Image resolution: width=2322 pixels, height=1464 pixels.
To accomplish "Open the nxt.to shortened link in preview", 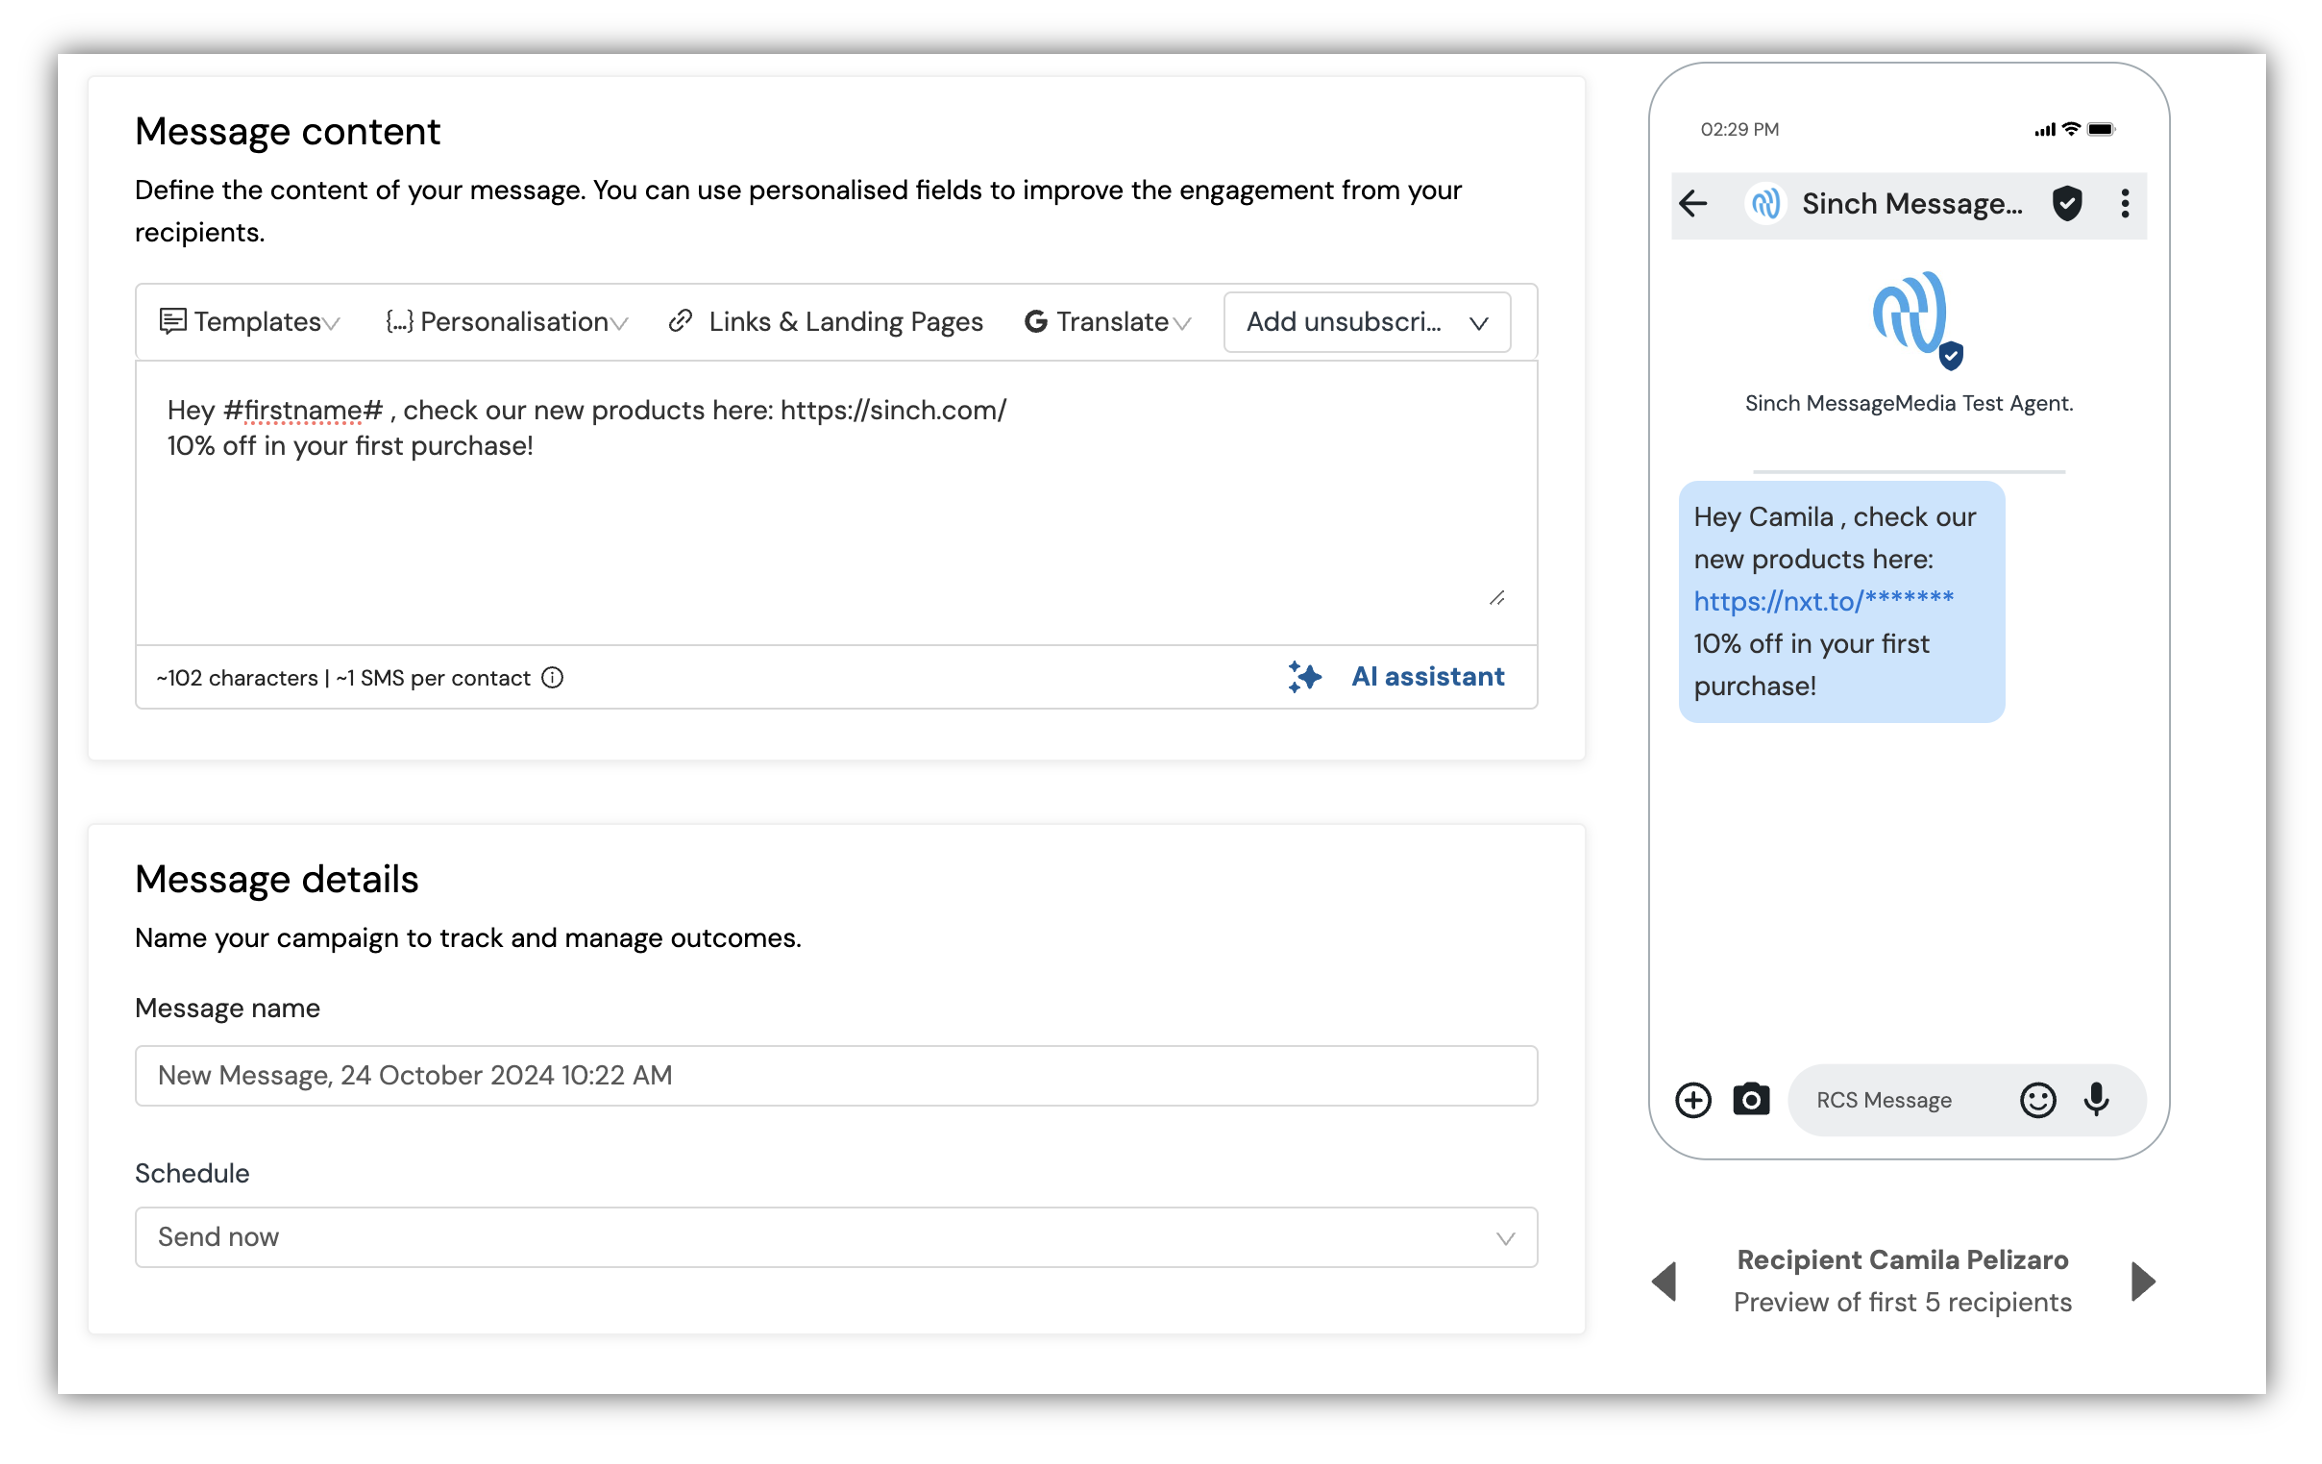I will click(1823, 600).
